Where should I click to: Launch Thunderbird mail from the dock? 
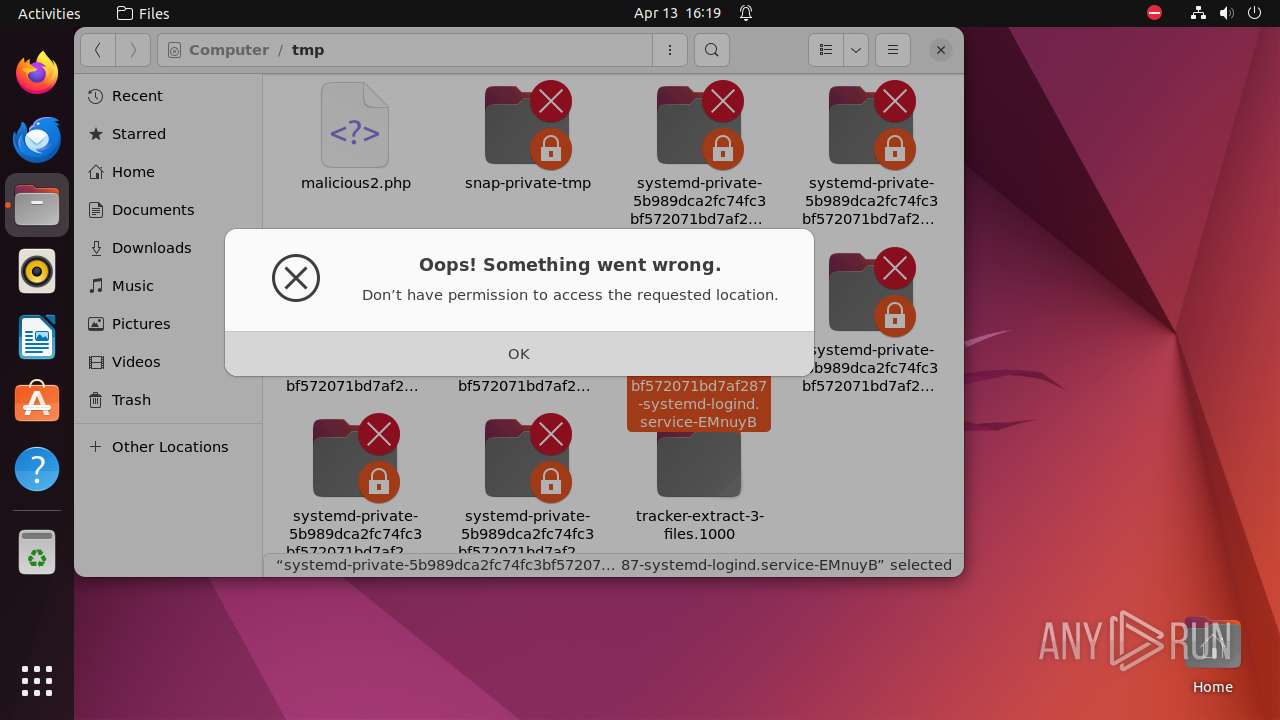[x=37, y=139]
